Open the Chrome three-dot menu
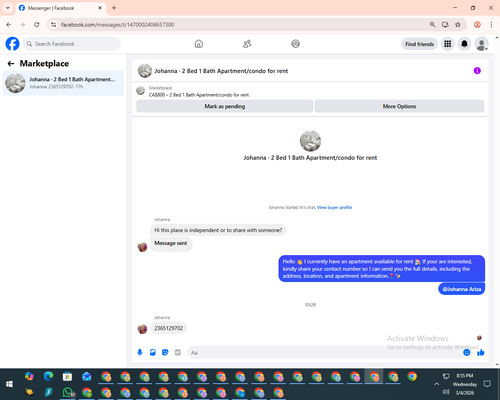 click(x=491, y=25)
